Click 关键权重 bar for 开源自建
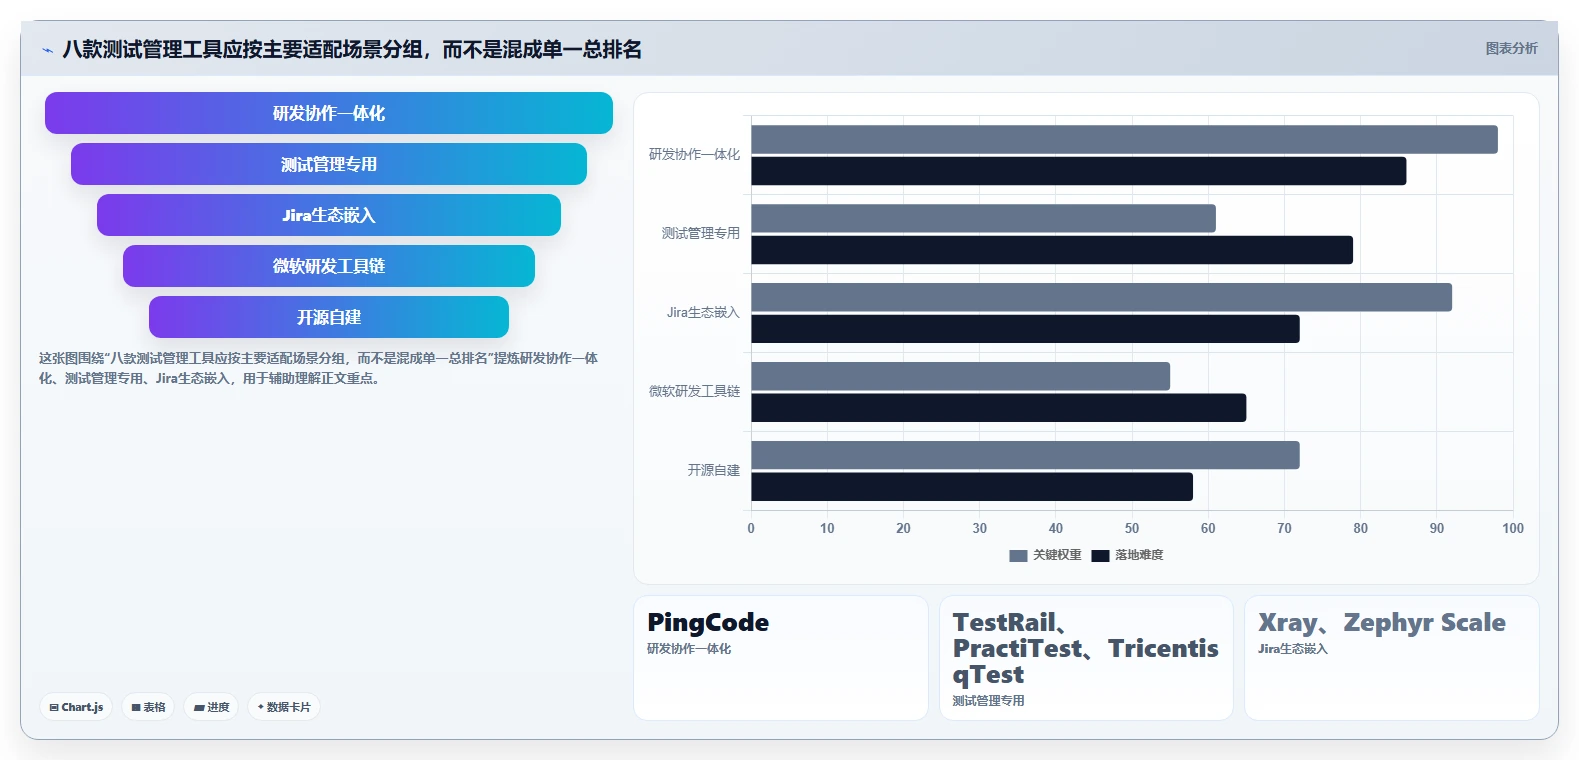The image size is (1579, 760). click(x=1025, y=455)
